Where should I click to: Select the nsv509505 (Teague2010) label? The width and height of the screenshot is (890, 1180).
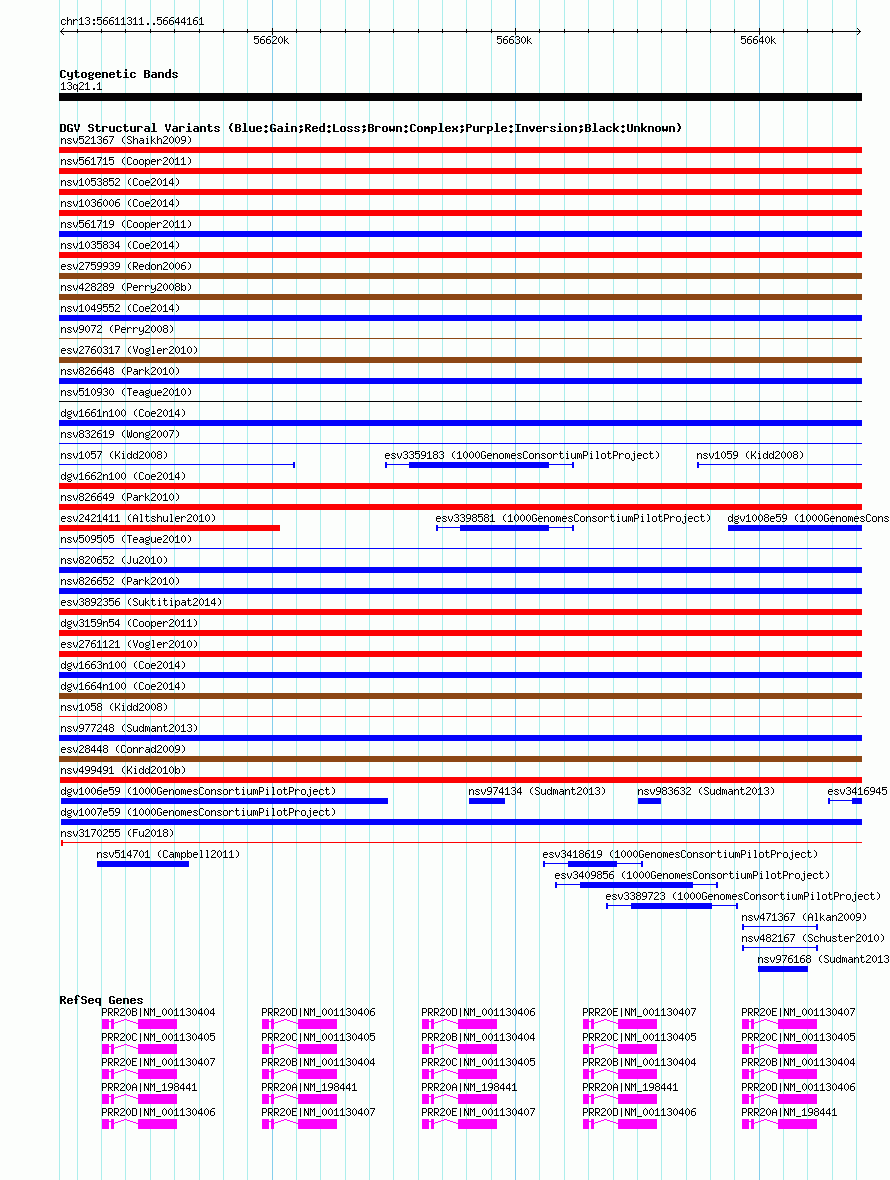pyautogui.click(x=126, y=540)
